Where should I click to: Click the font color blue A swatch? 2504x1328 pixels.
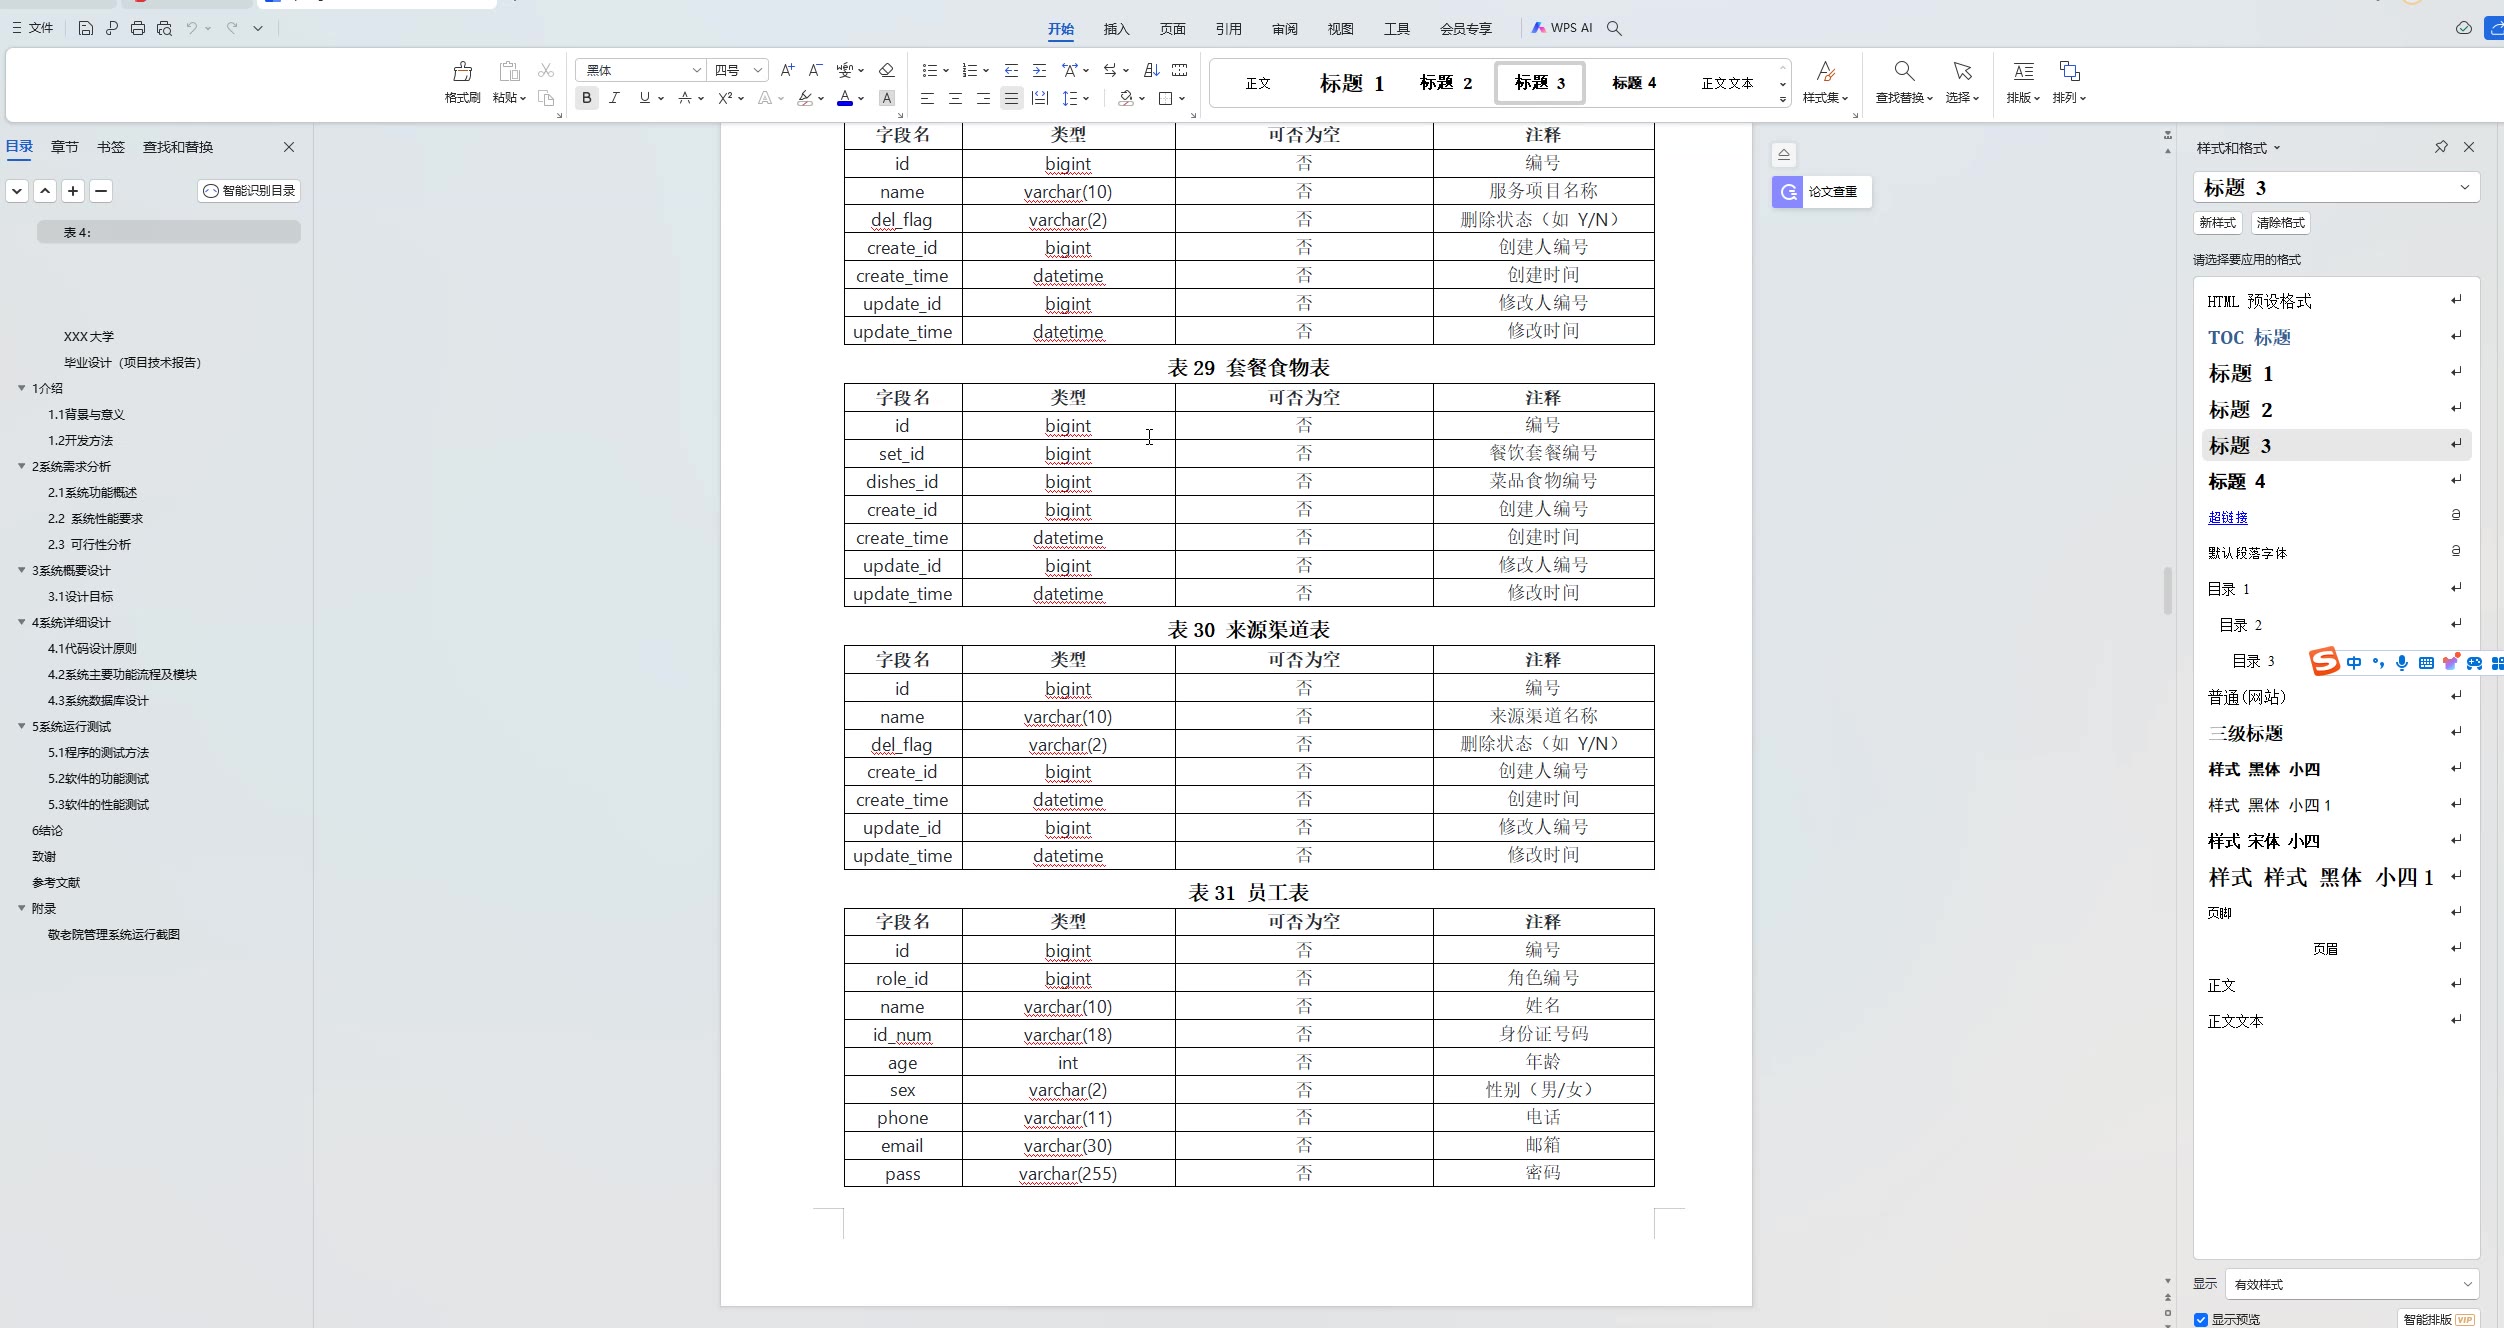pyautogui.click(x=845, y=98)
